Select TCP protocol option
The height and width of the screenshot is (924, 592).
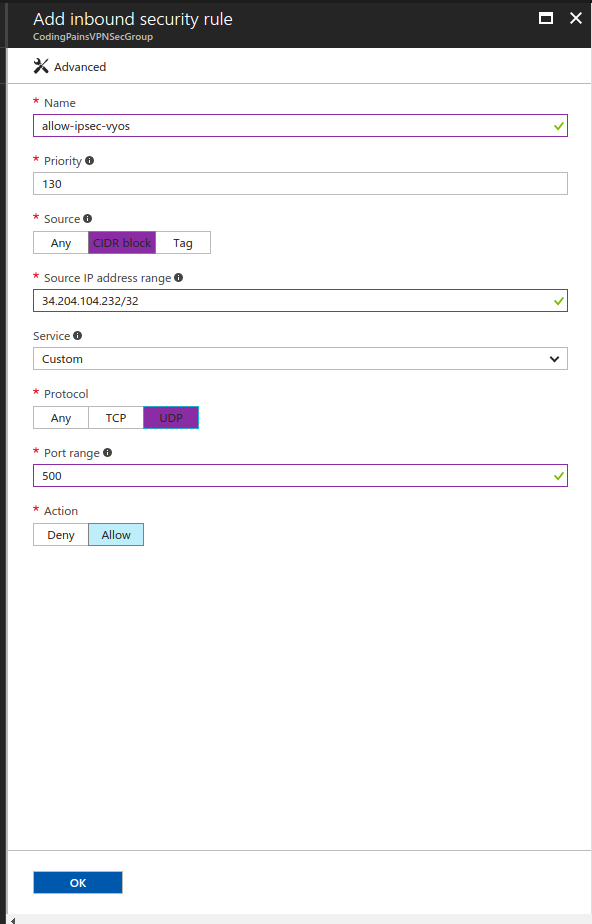coord(115,418)
